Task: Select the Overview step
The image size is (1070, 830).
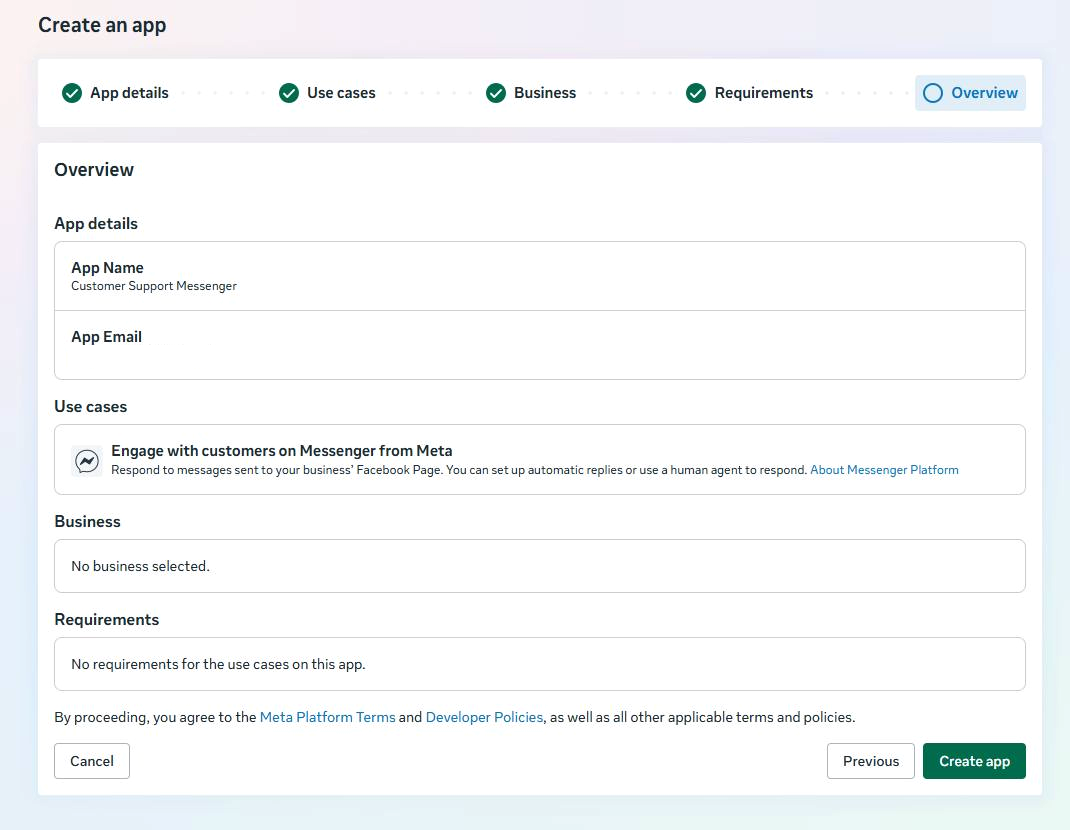Action: [970, 93]
